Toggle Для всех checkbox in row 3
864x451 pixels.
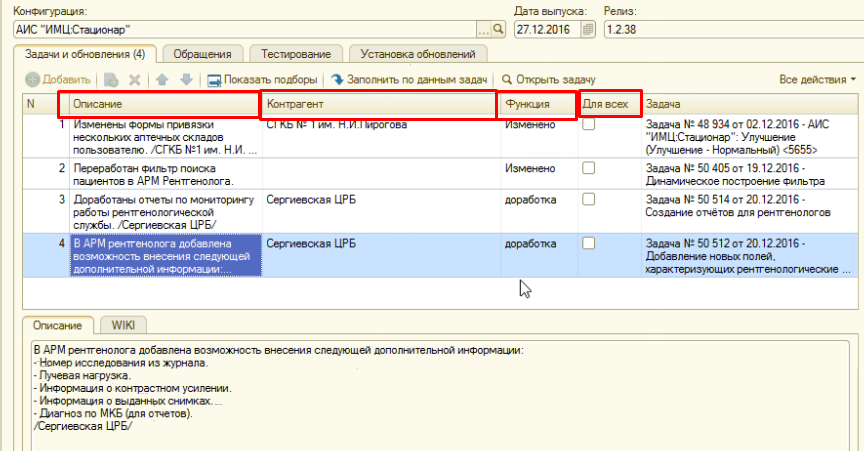click(x=588, y=199)
